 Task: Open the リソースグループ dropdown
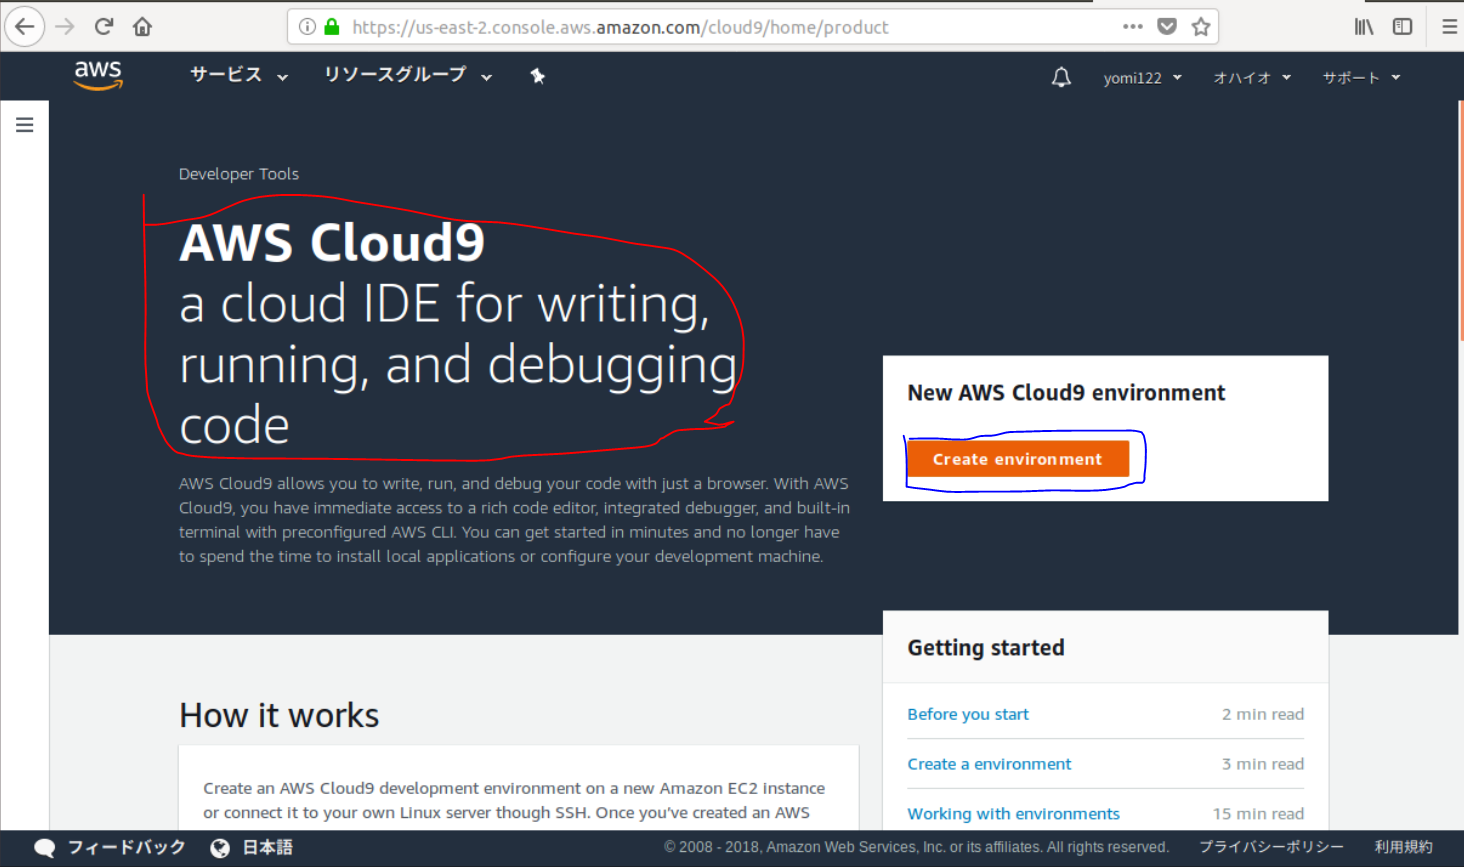tap(408, 75)
